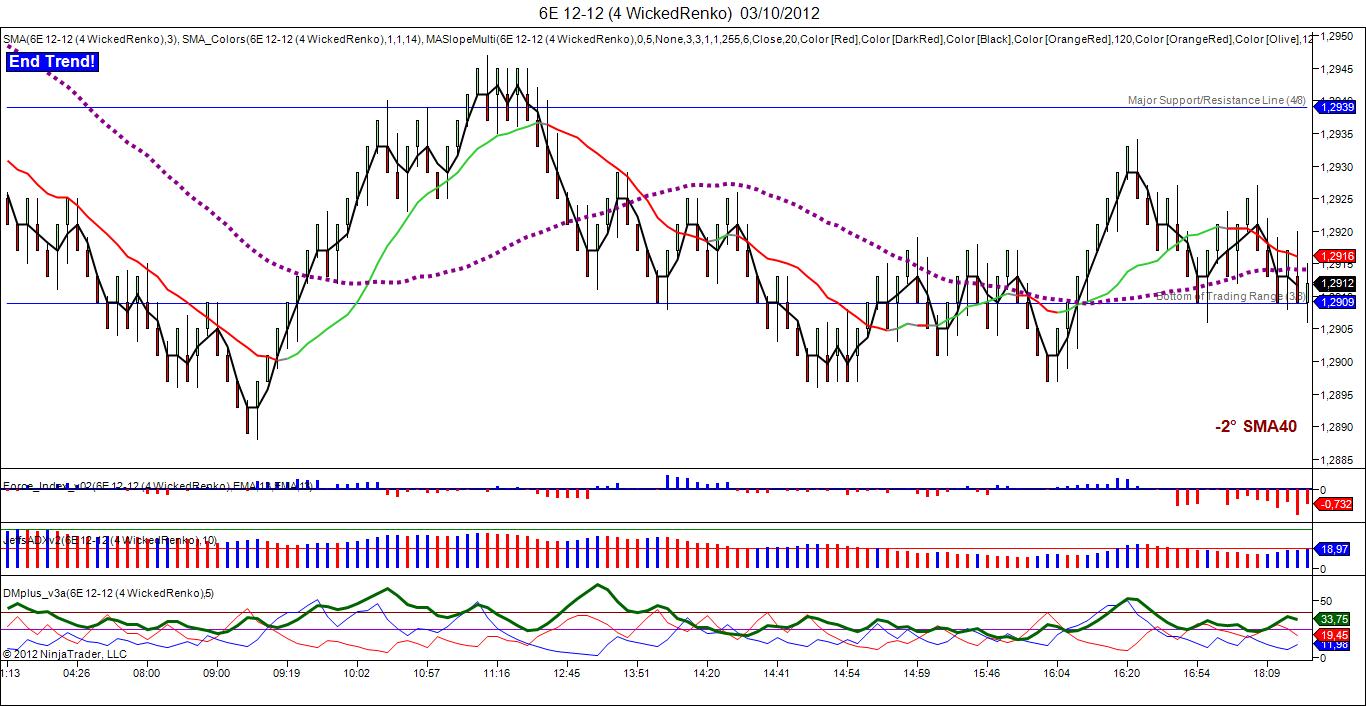Click the 18:09 time axis label

(x=1267, y=673)
